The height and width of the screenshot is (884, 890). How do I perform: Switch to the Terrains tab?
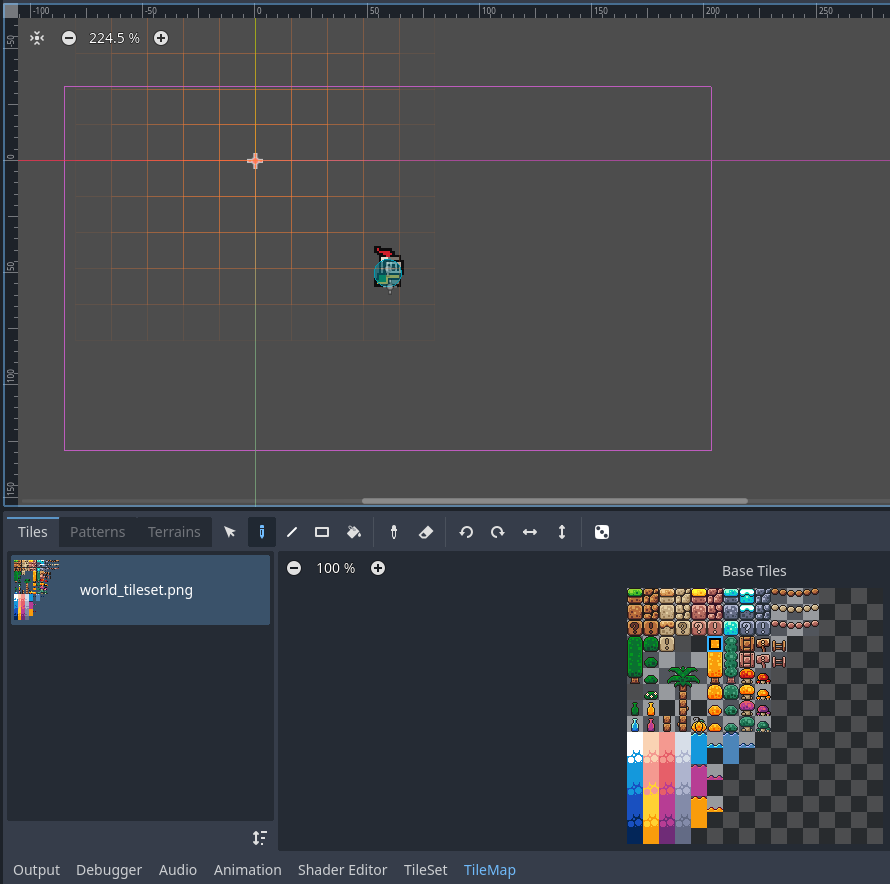pyautogui.click(x=174, y=532)
